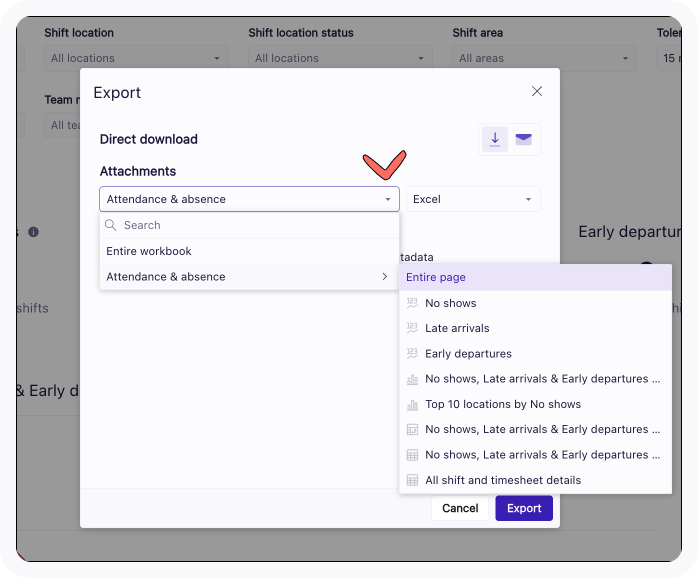Click bar chart icon beside Top 10 locations
Screen dimensions: 698x578
[412, 405]
